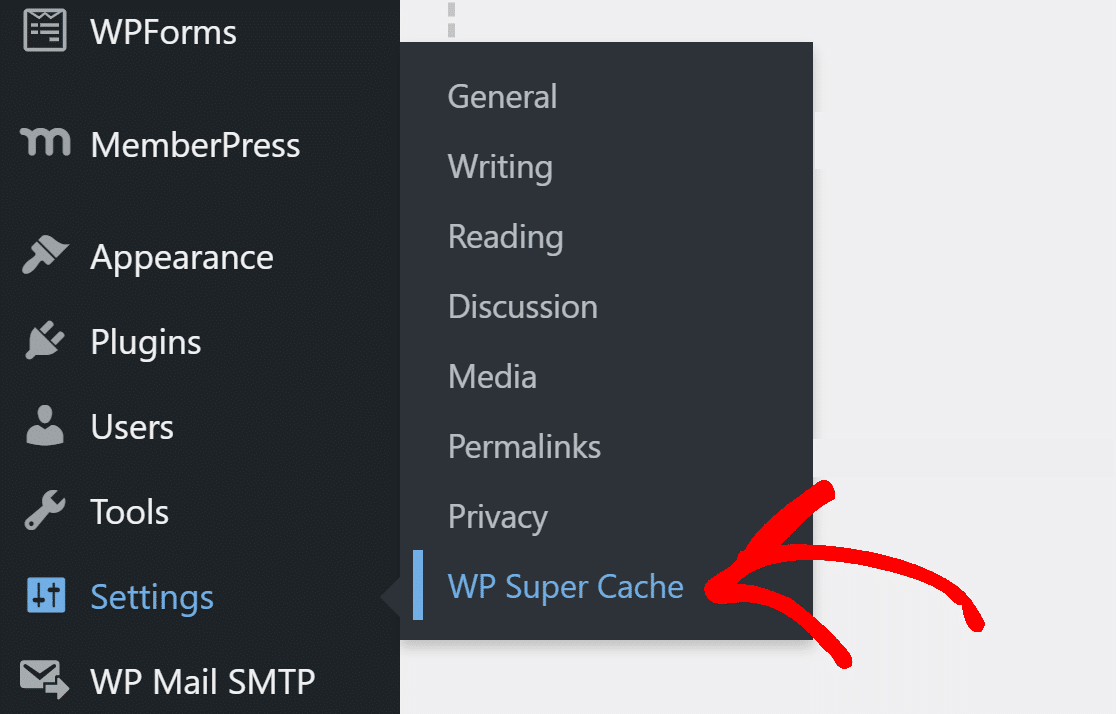Select Writing from the Settings submenu
The image size is (1116, 714).
(x=500, y=167)
